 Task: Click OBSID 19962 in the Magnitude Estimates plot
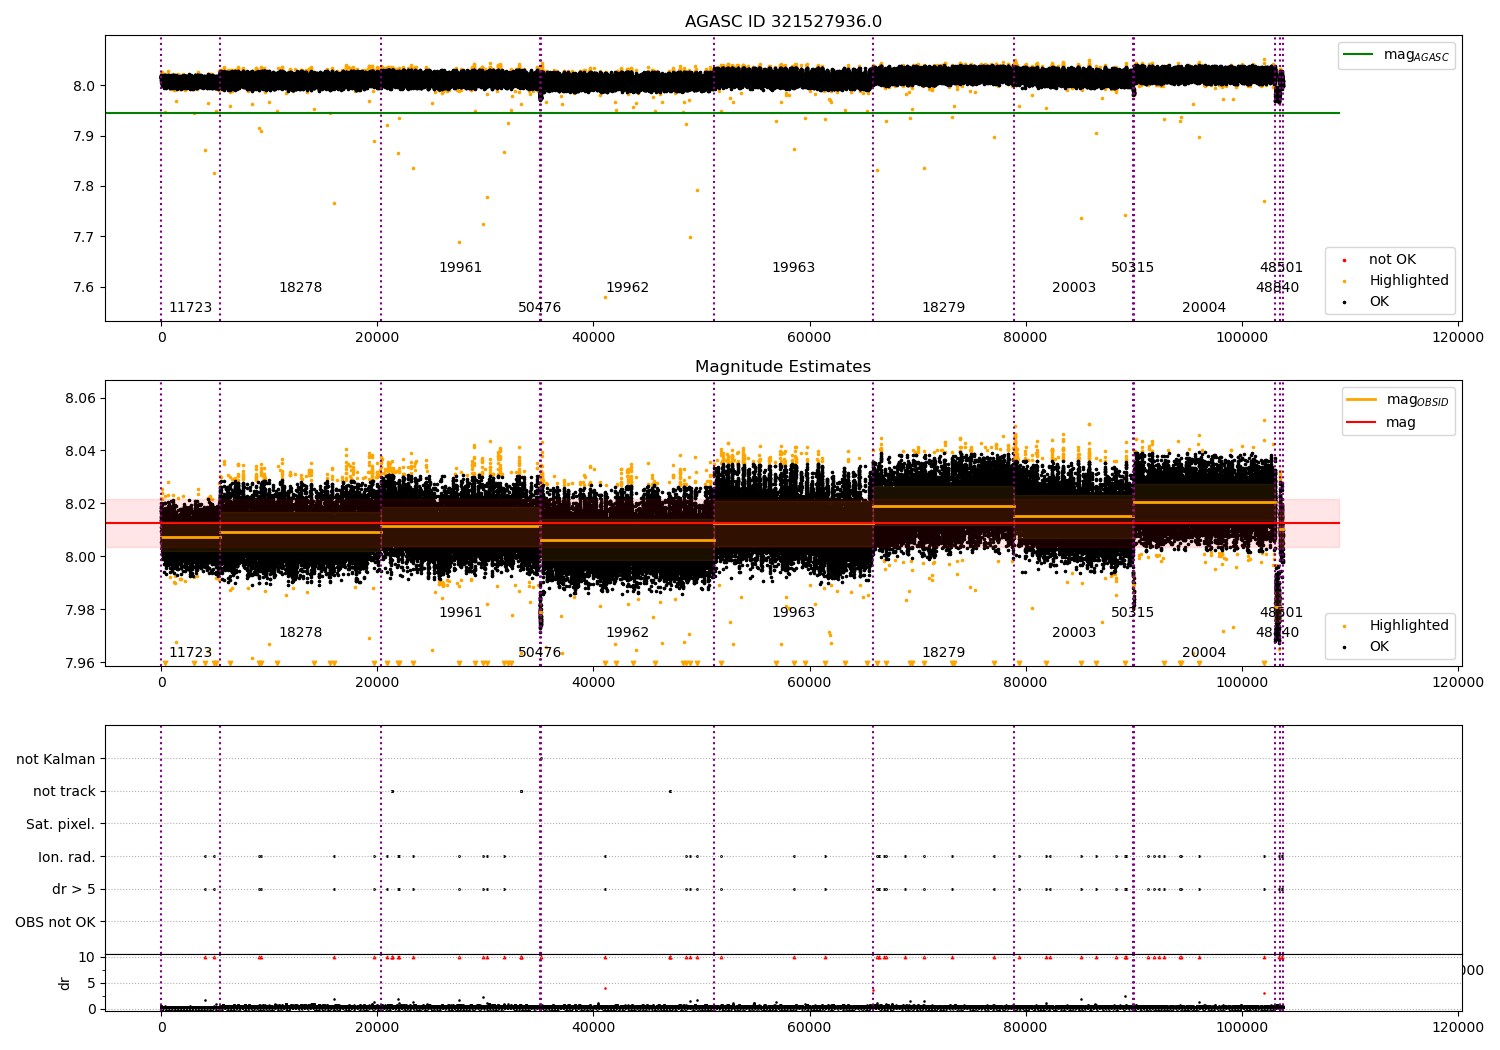tap(627, 633)
